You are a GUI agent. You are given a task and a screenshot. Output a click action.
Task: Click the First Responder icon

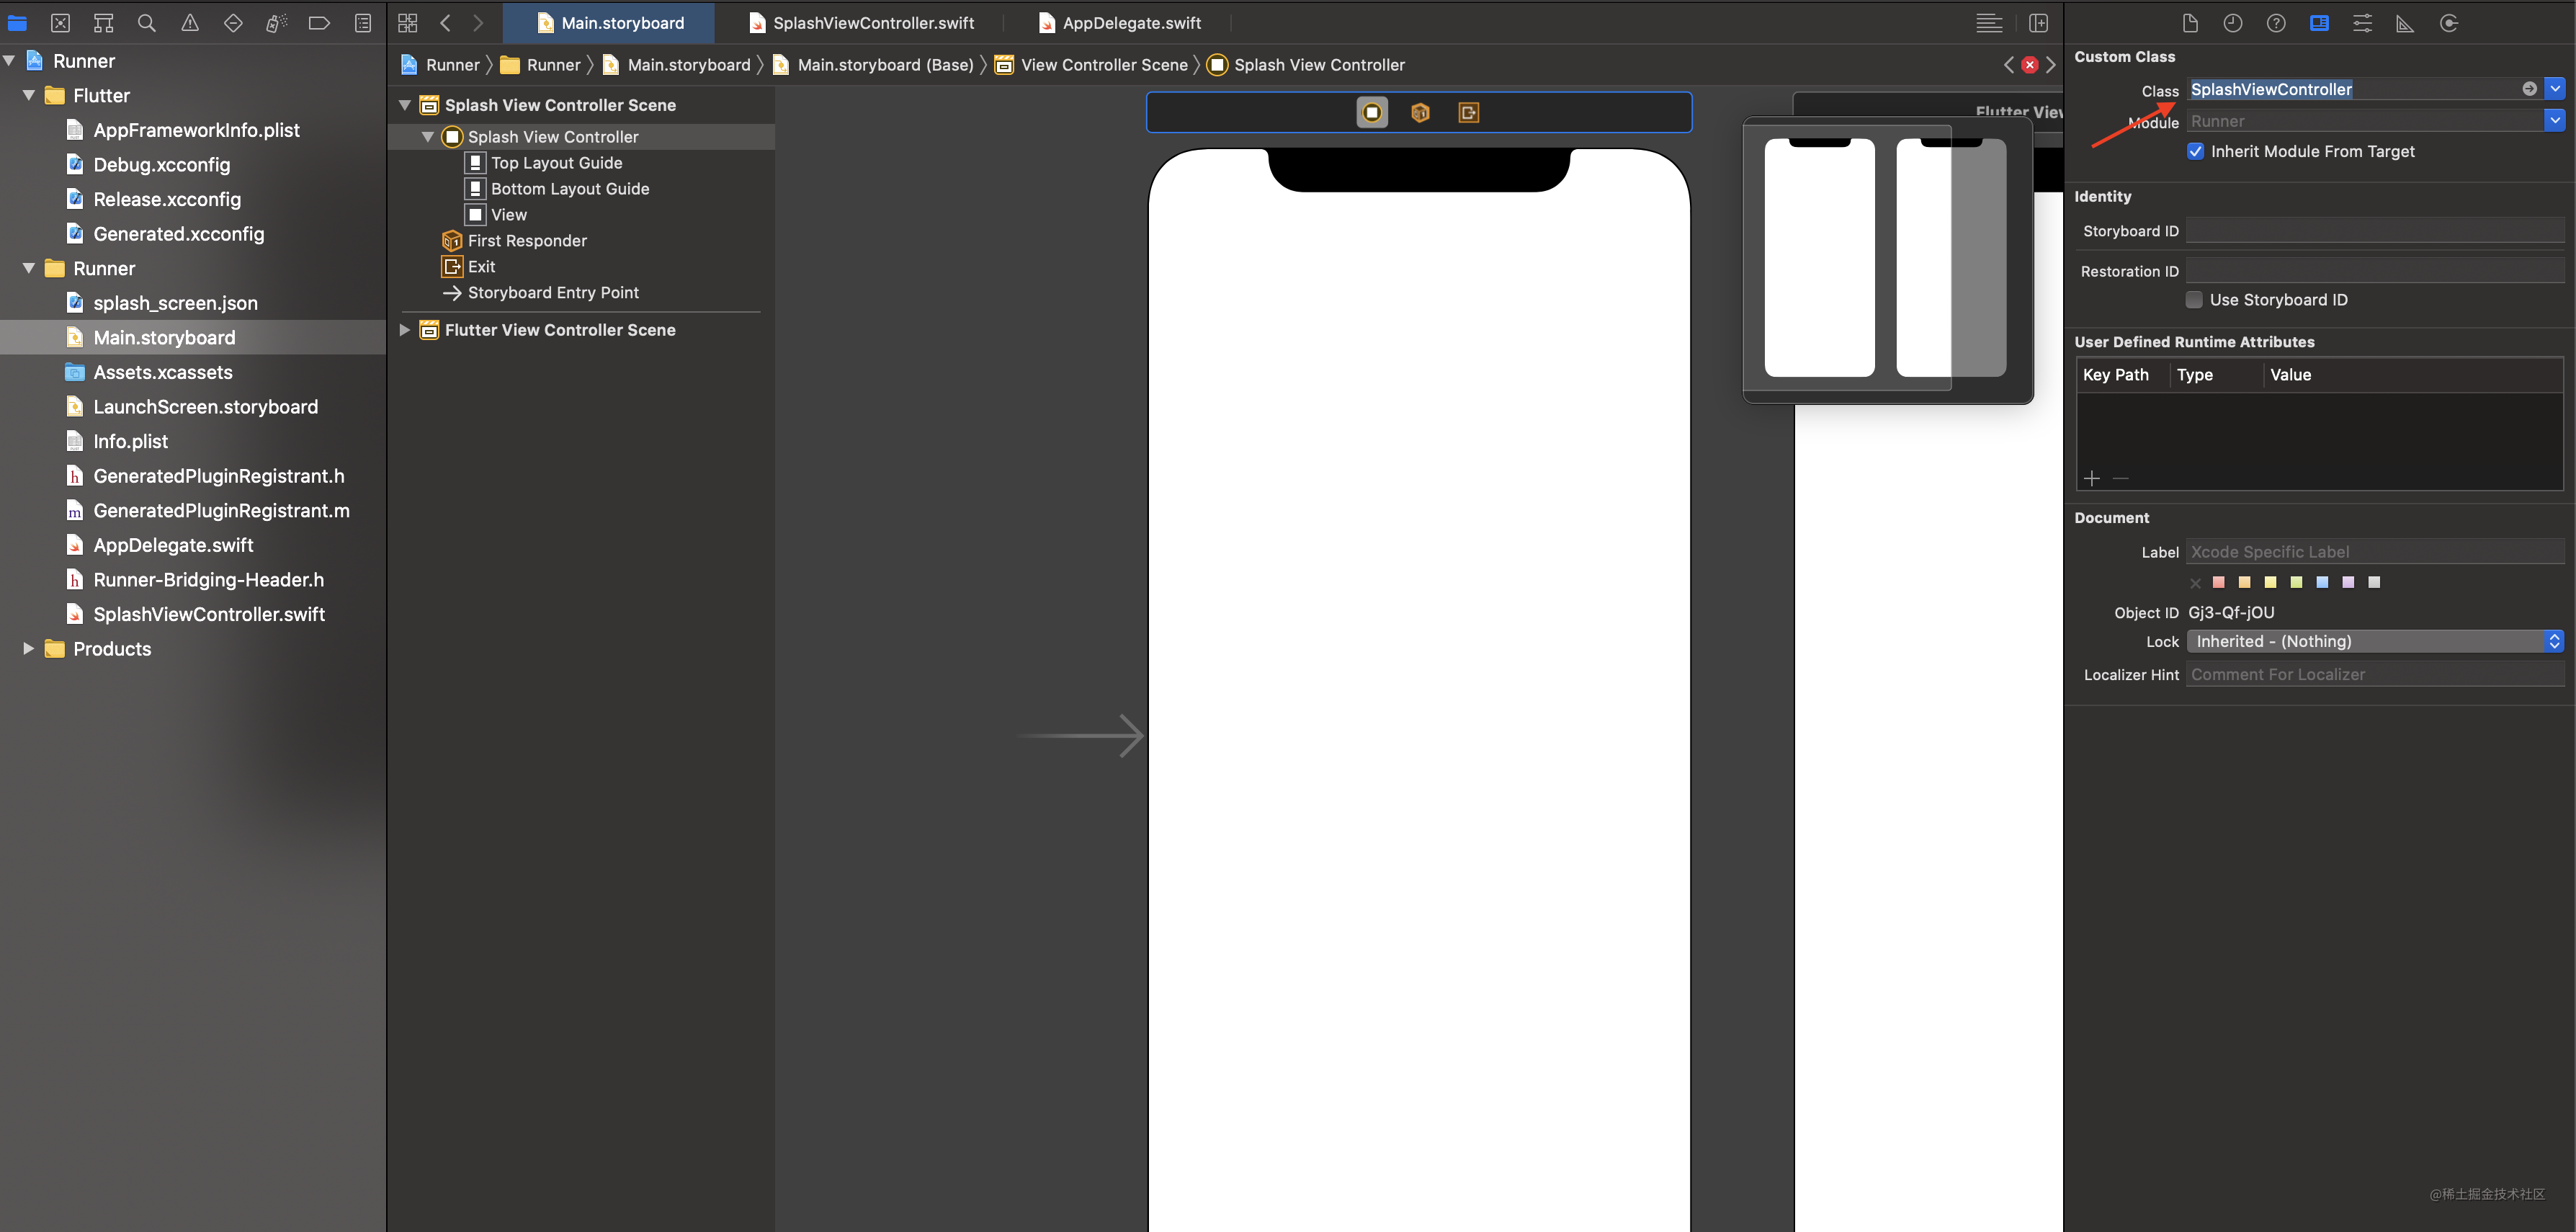point(453,240)
